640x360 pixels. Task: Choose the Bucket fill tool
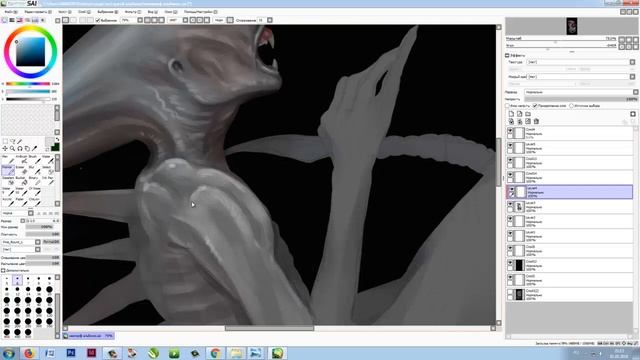click(21, 181)
